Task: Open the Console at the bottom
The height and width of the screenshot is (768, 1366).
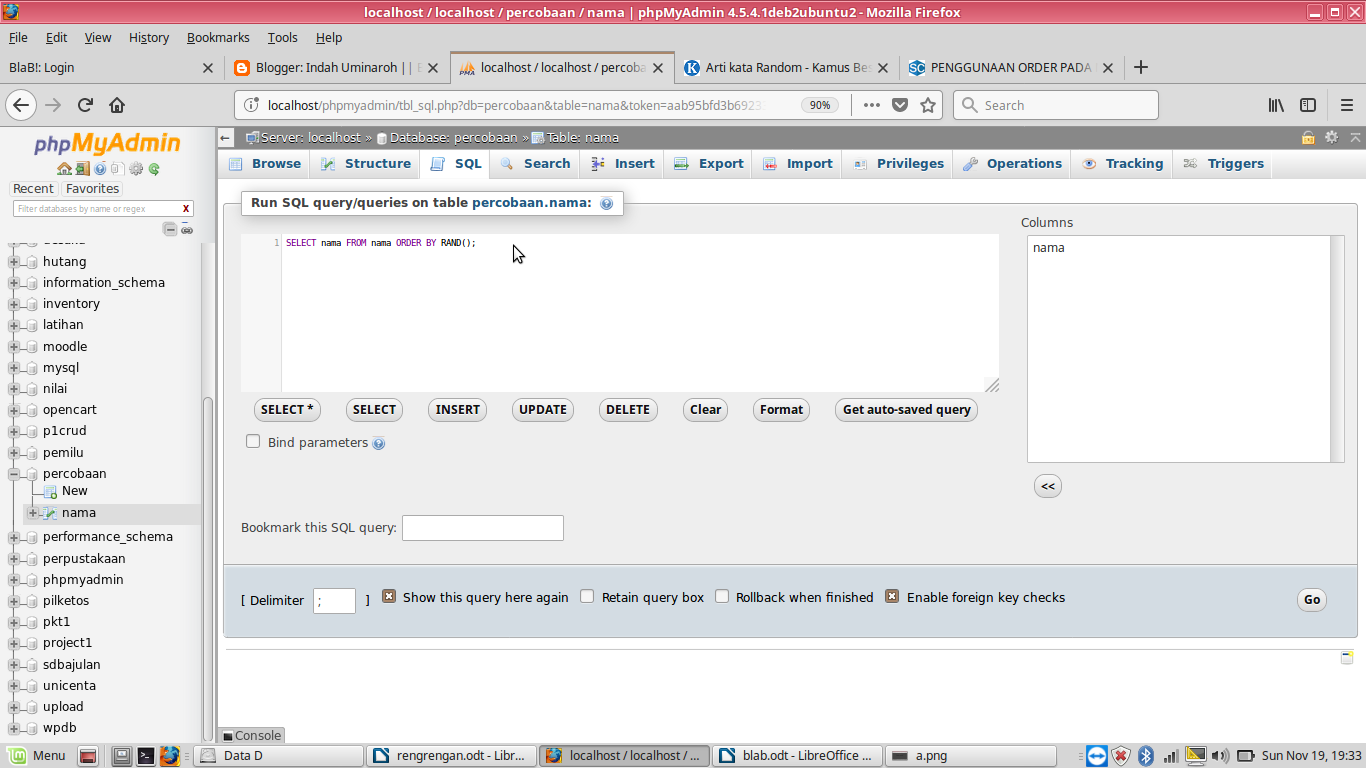Action: (x=252, y=734)
